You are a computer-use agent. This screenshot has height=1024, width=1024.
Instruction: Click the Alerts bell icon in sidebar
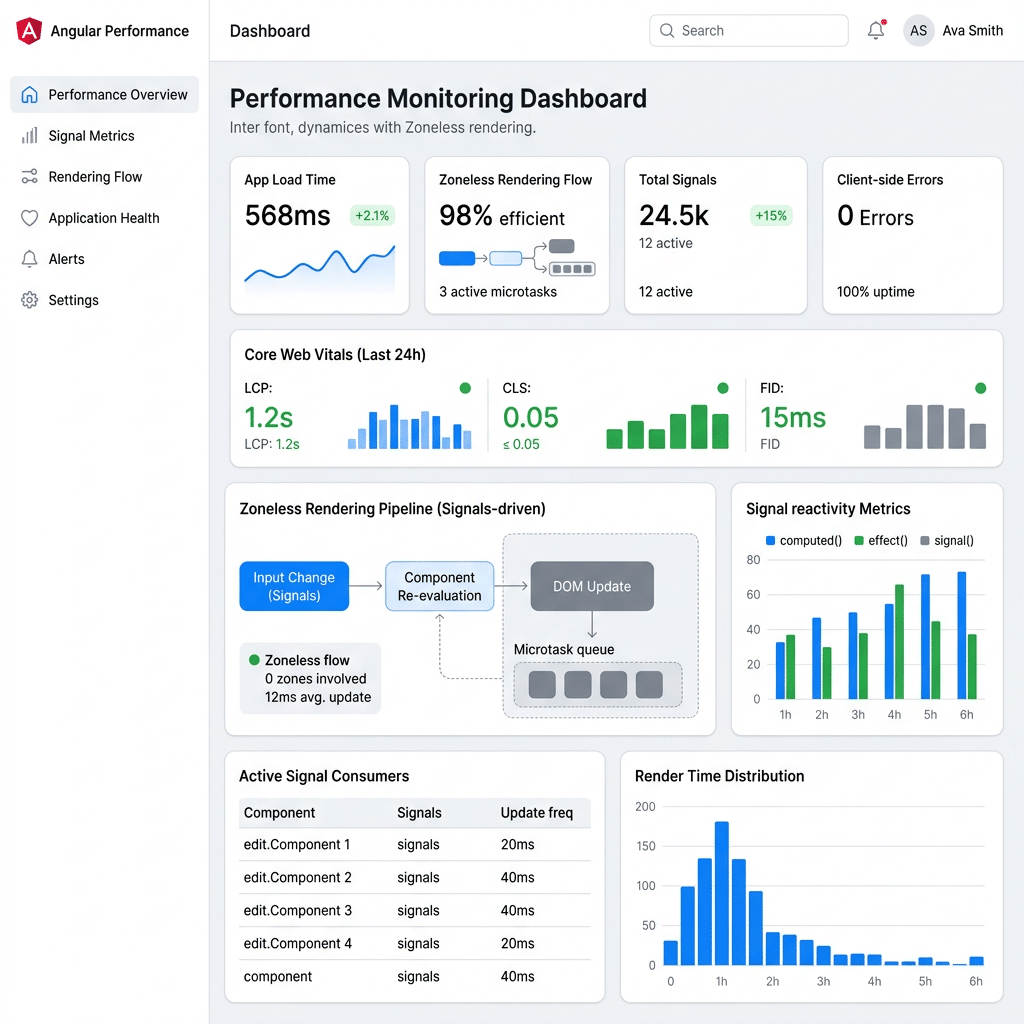point(29,259)
